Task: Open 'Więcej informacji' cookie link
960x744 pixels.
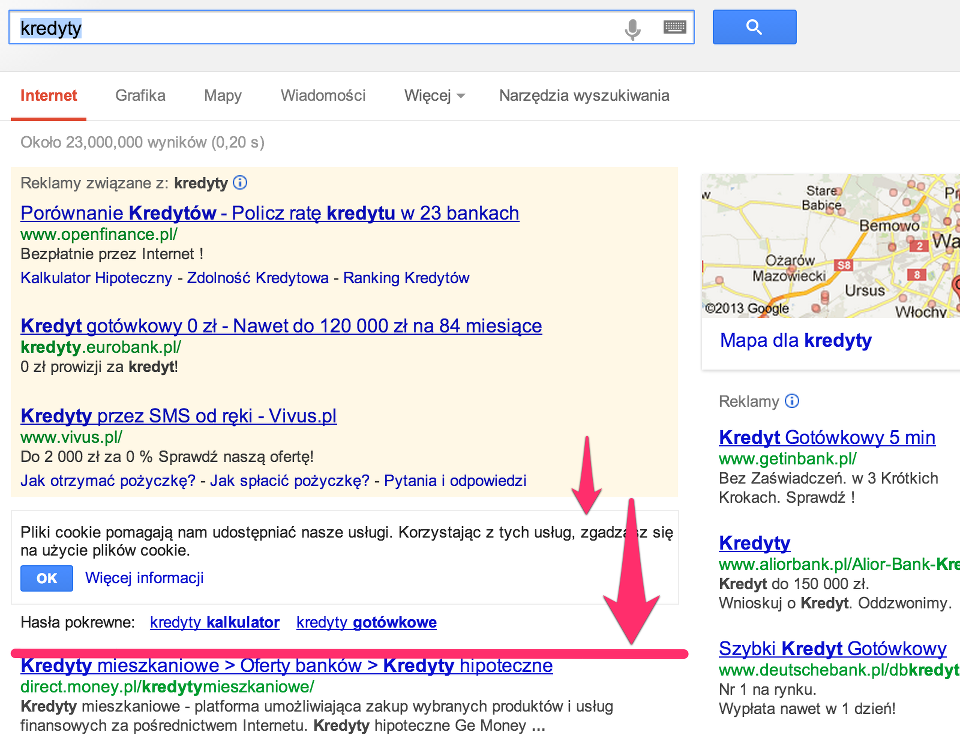Action: (x=144, y=578)
